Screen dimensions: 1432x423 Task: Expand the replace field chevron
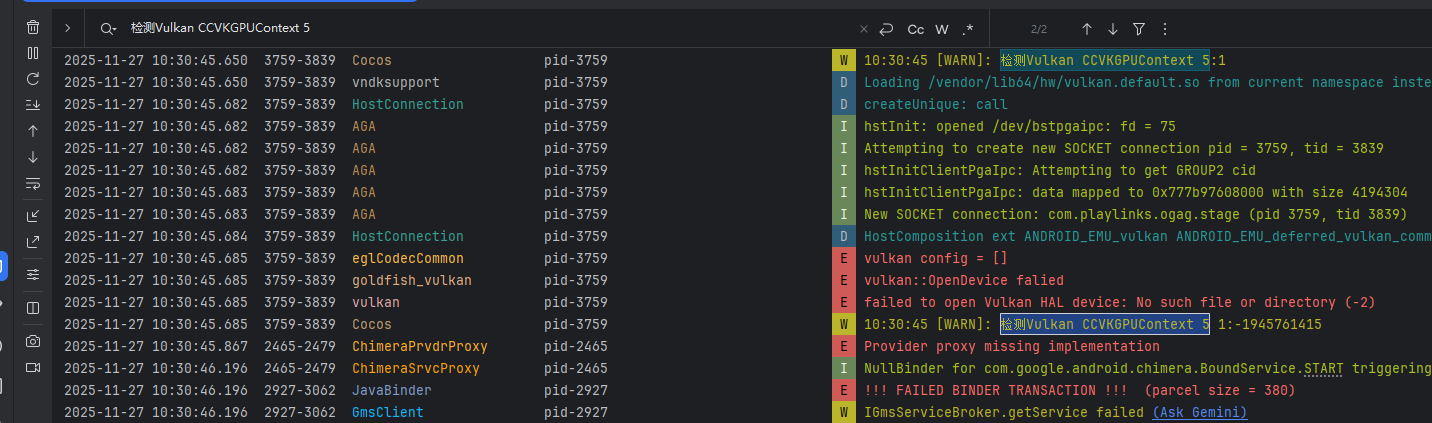tap(67, 29)
